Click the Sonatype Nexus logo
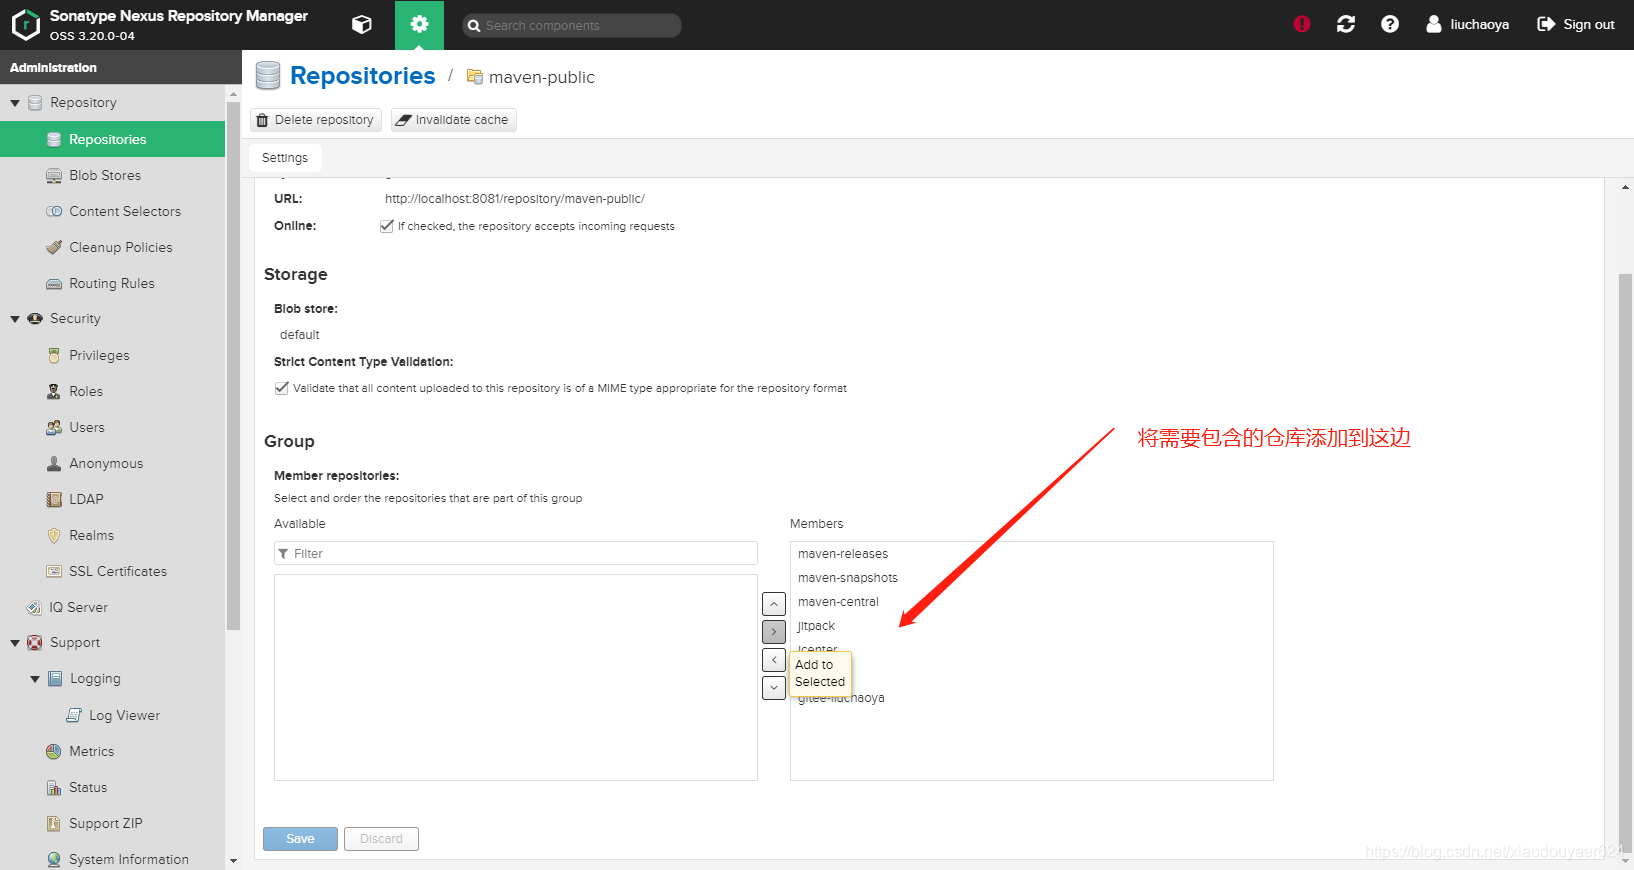The height and width of the screenshot is (870, 1634). (26, 25)
